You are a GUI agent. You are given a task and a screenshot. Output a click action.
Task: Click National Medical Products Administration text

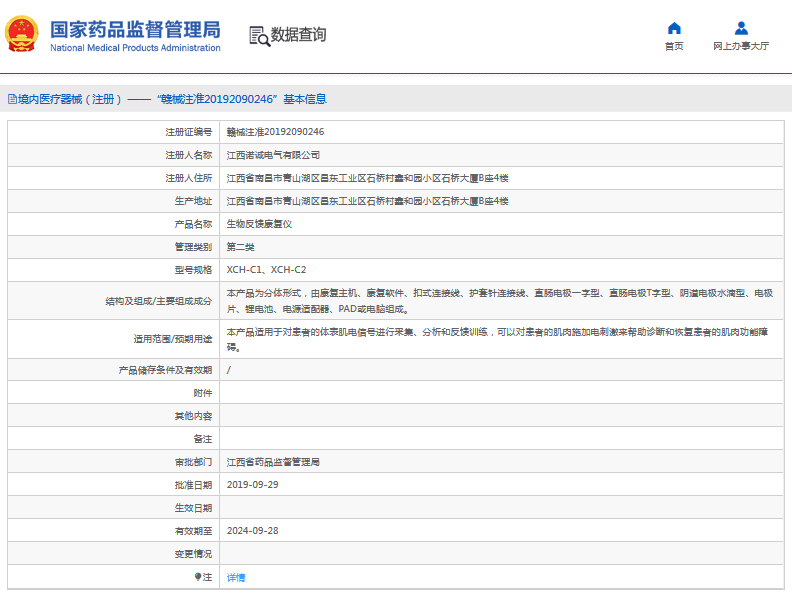point(135,48)
